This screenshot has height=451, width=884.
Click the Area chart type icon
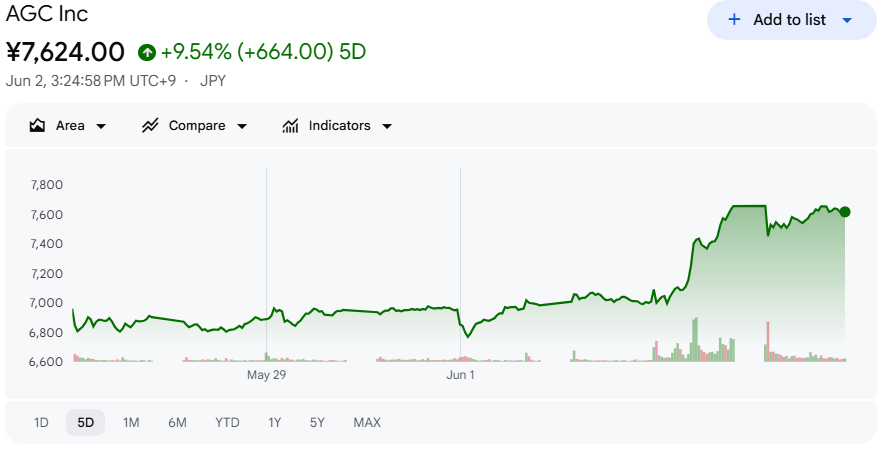click(x=37, y=125)
